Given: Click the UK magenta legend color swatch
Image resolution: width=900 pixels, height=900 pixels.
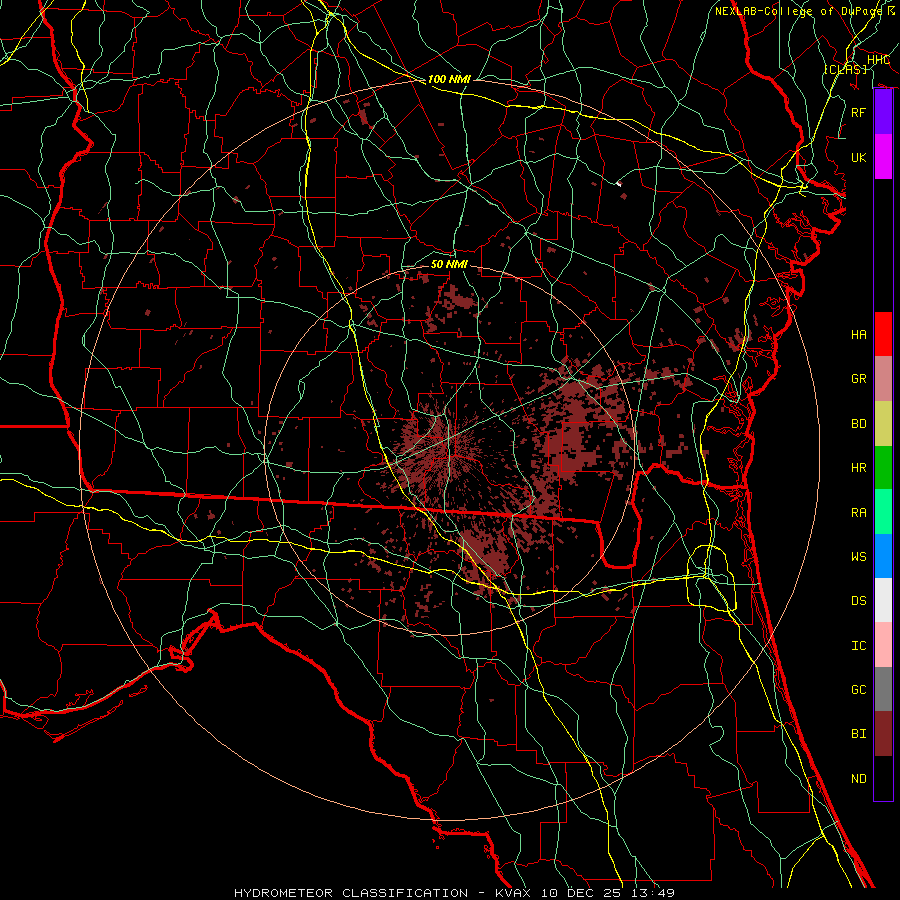Looking at the screenshot, I should pyautogui.click(x=883, y=157).
